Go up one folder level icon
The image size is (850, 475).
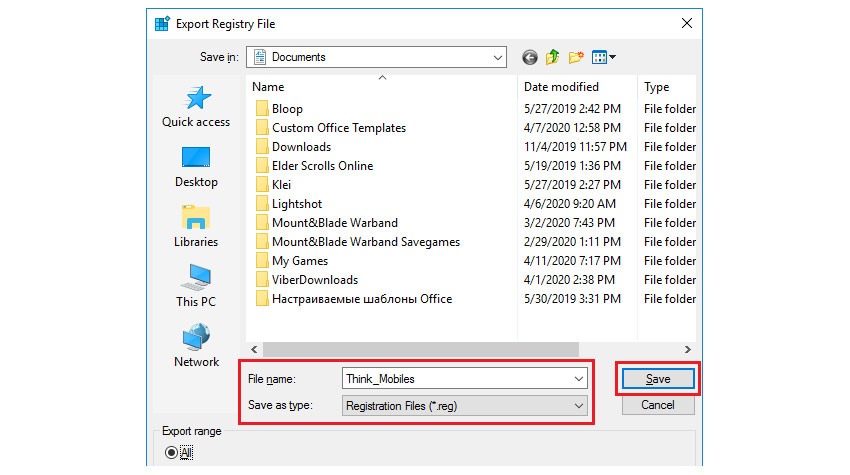552,57
